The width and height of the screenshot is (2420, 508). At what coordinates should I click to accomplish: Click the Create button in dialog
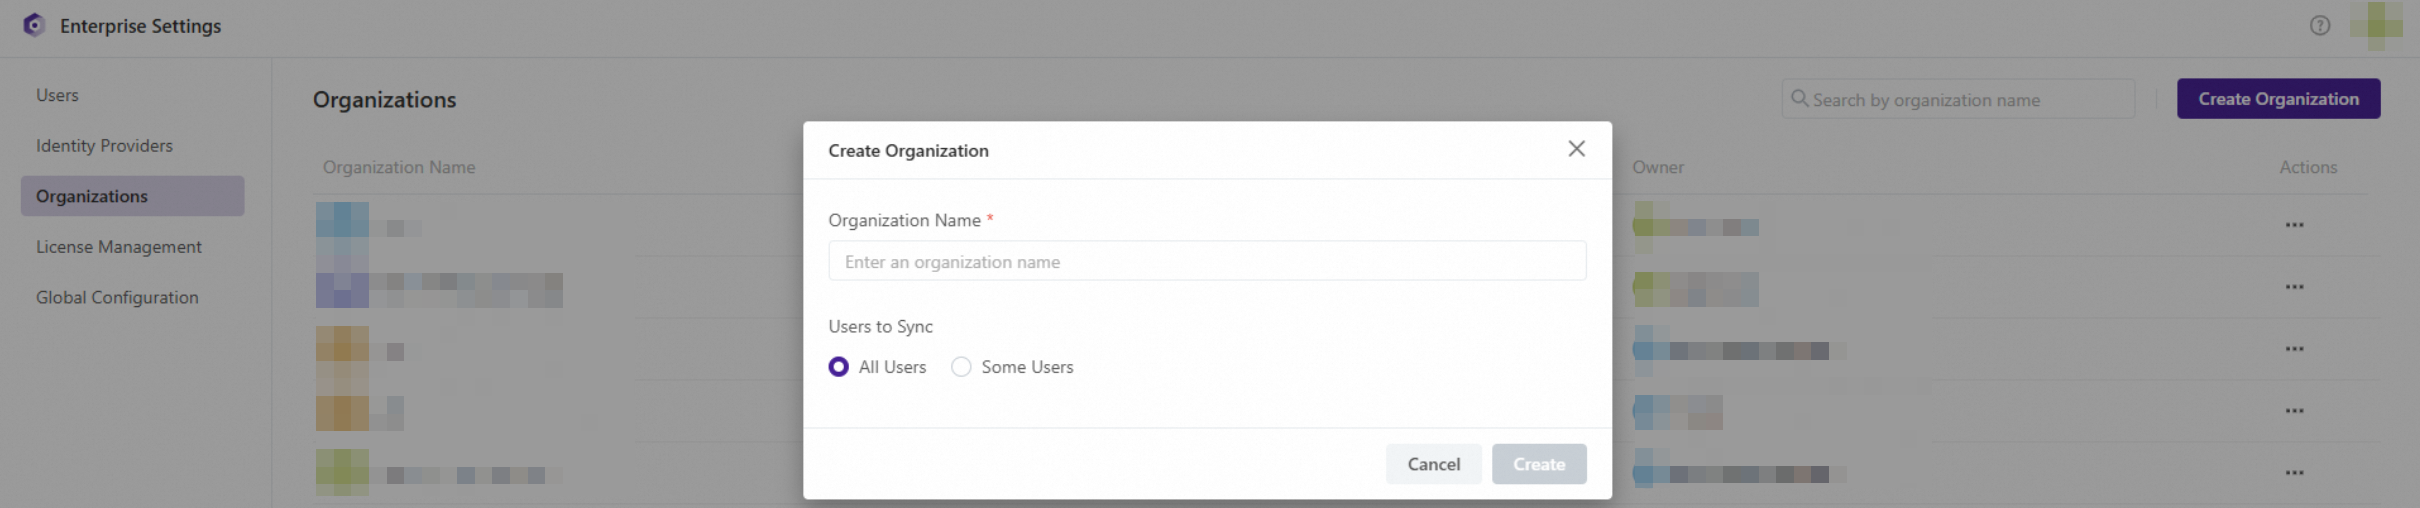1538,464
